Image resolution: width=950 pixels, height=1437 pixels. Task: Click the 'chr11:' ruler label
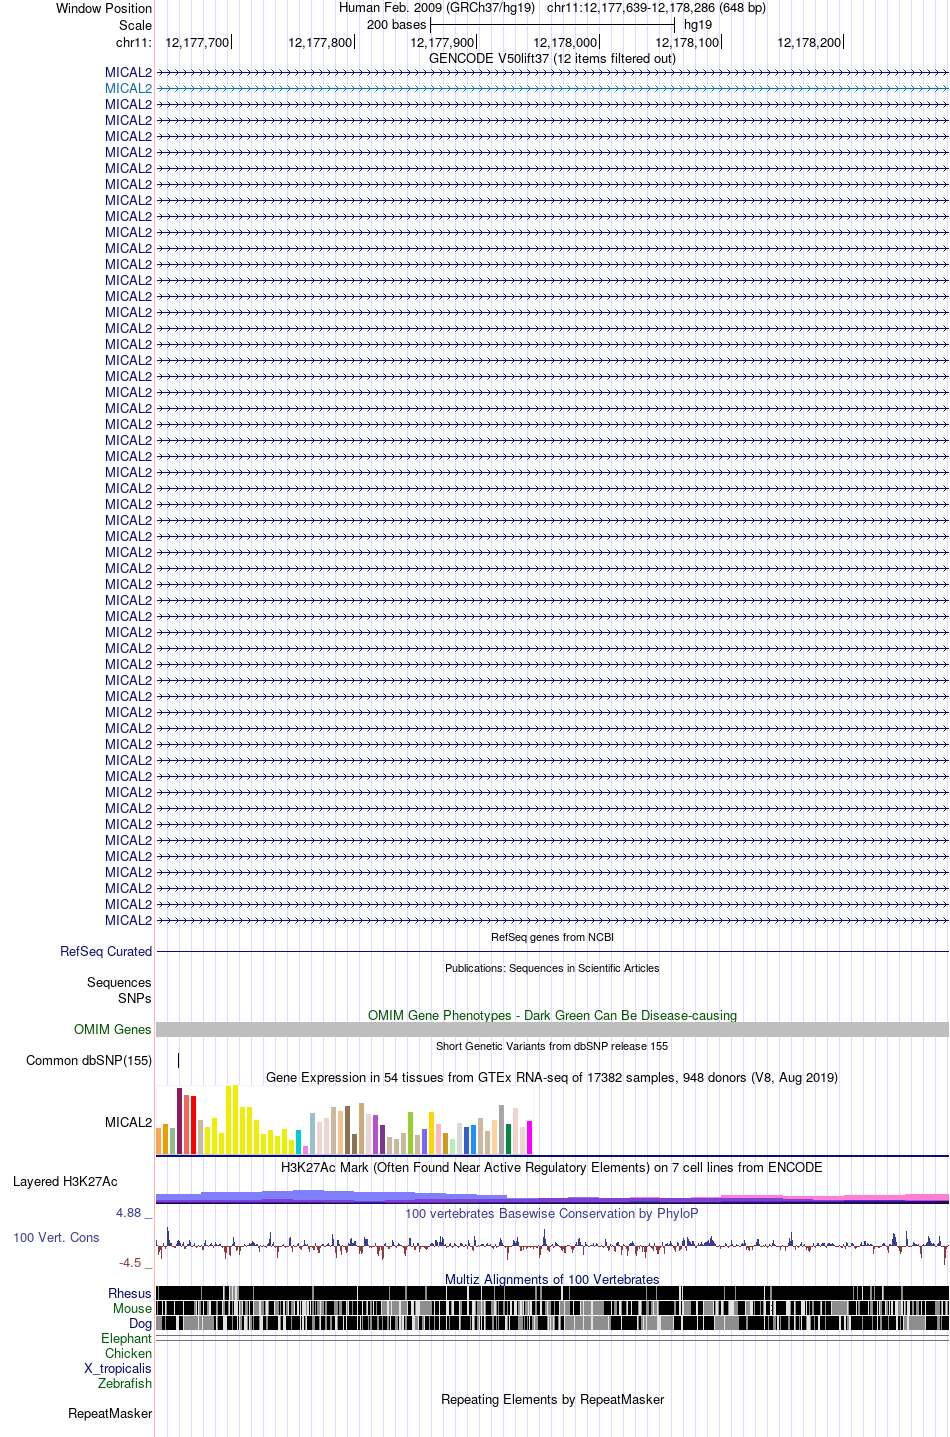pyautogui.click(x=134, y=42)
